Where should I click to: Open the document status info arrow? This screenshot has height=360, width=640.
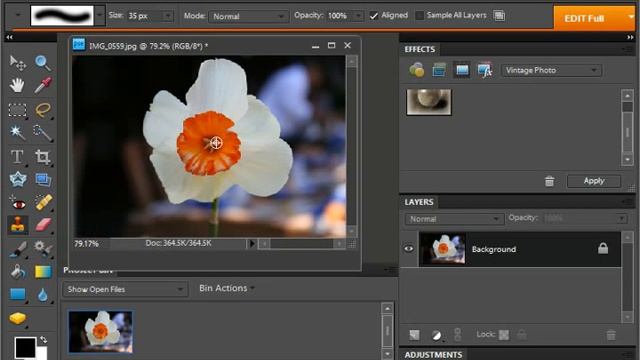(251, 244)
